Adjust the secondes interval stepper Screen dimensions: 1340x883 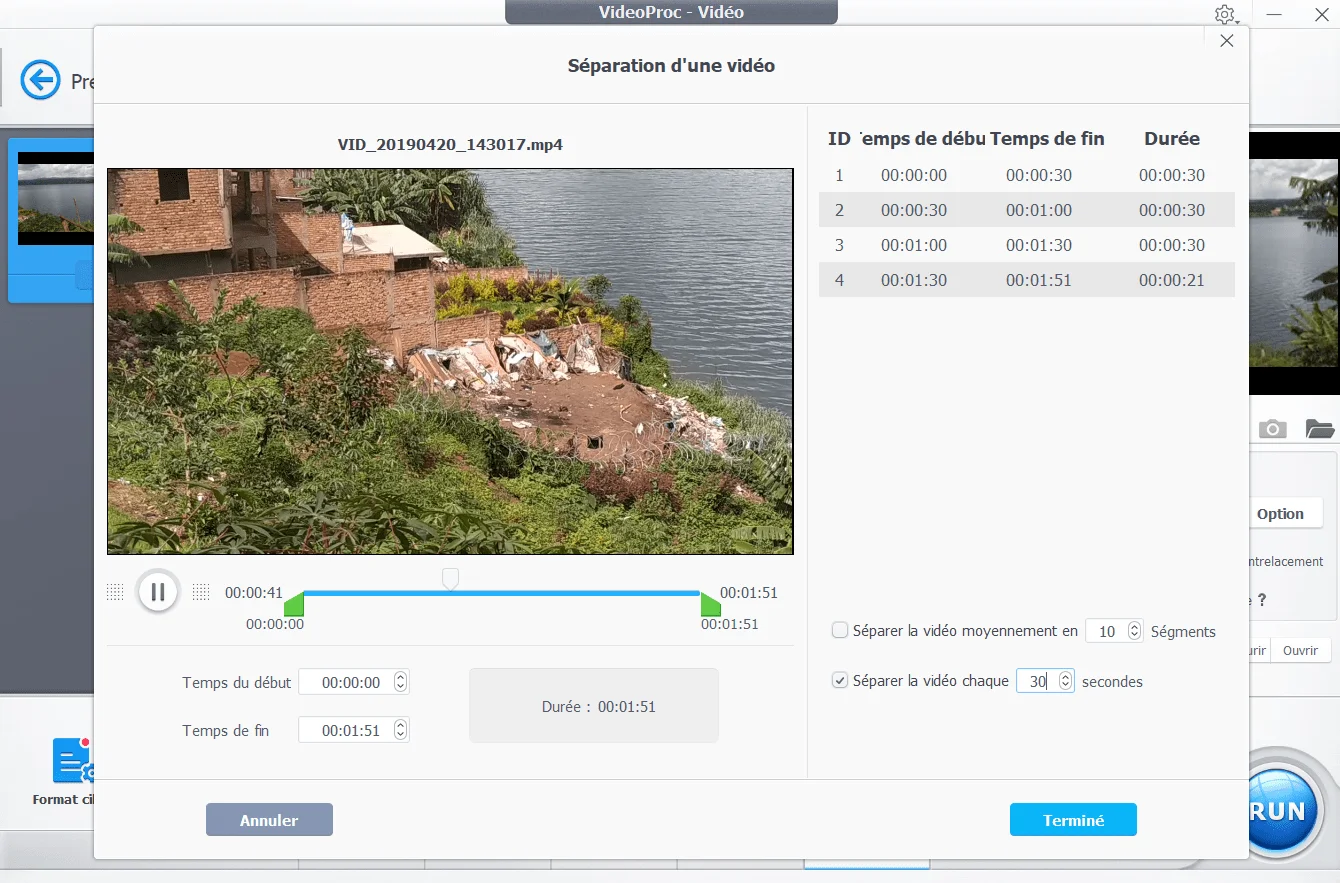pyautogui.click(x=1065, y=681)
